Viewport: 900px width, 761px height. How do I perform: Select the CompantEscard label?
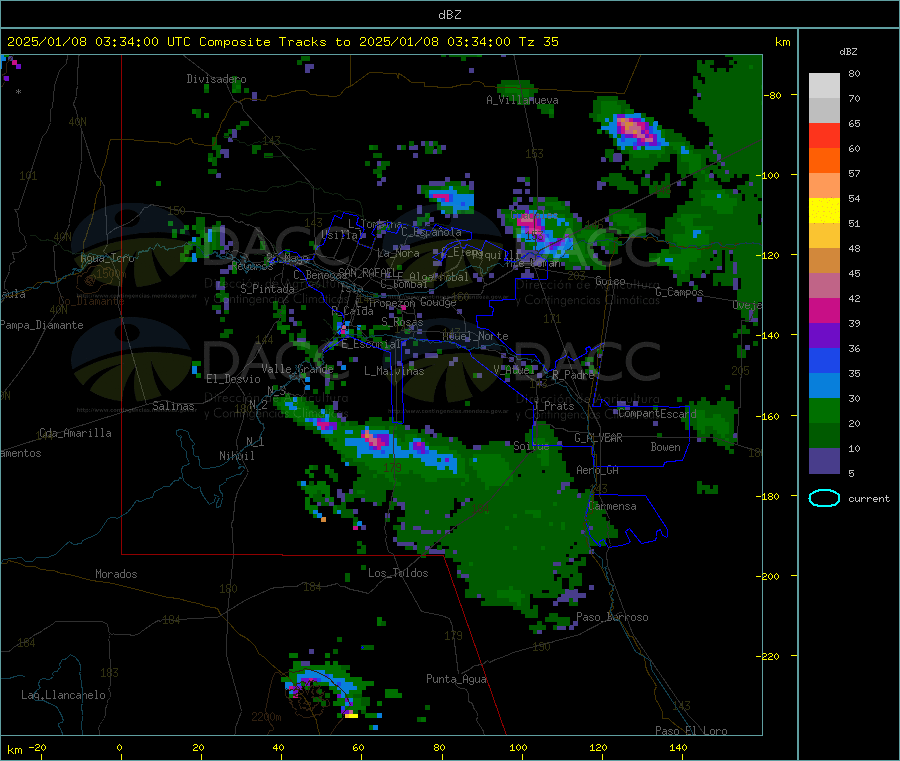tap(657, 413)
